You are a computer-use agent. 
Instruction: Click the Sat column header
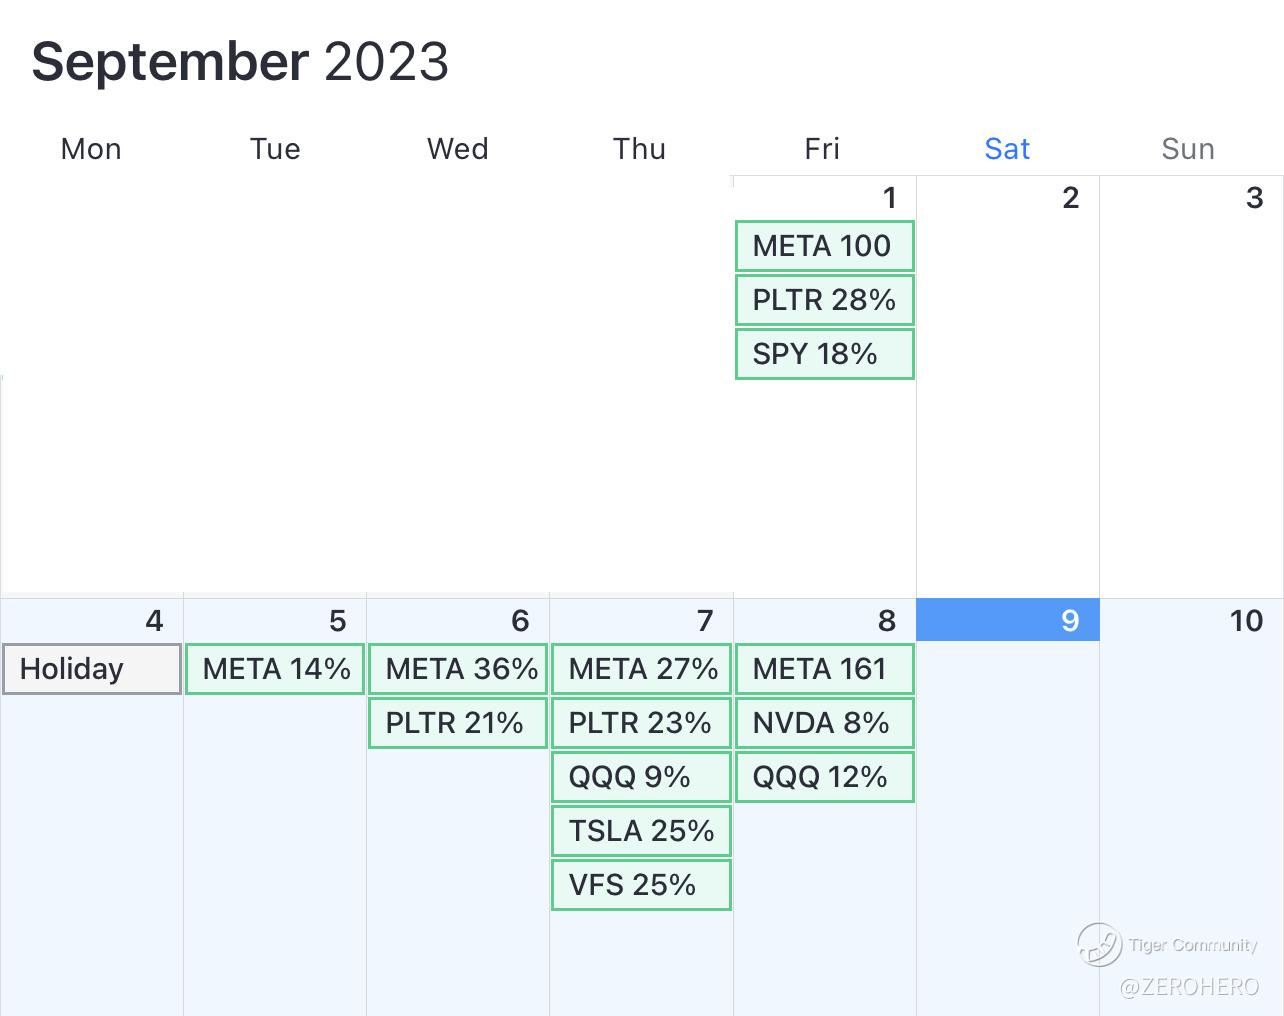(1007, 149)
